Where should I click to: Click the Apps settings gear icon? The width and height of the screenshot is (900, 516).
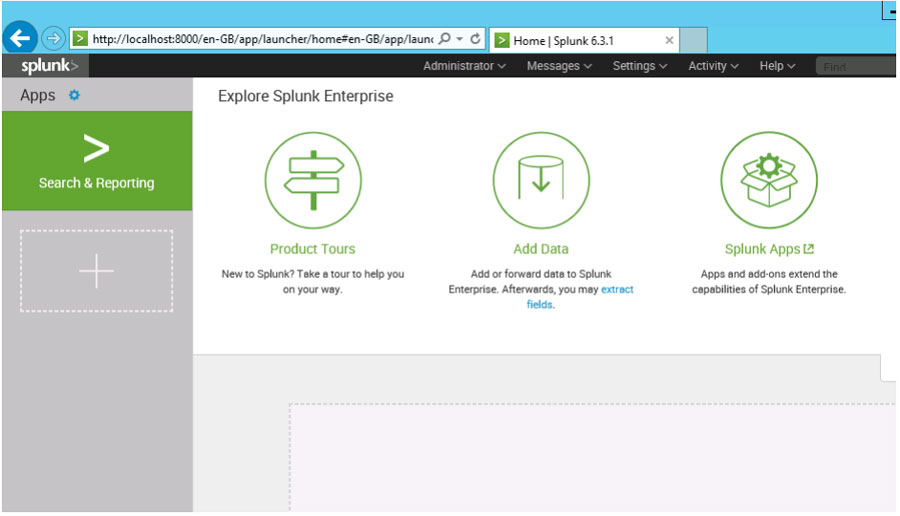[x=73, y=95]
